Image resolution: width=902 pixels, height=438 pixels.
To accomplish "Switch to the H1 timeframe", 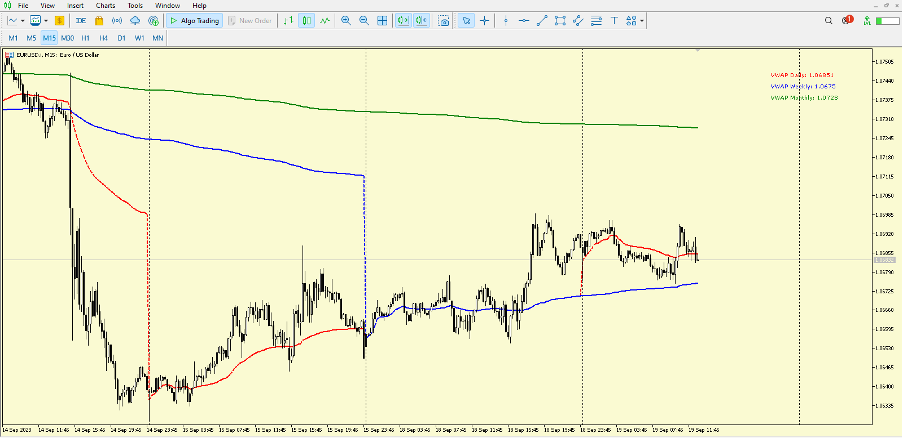I will (86, 37).
